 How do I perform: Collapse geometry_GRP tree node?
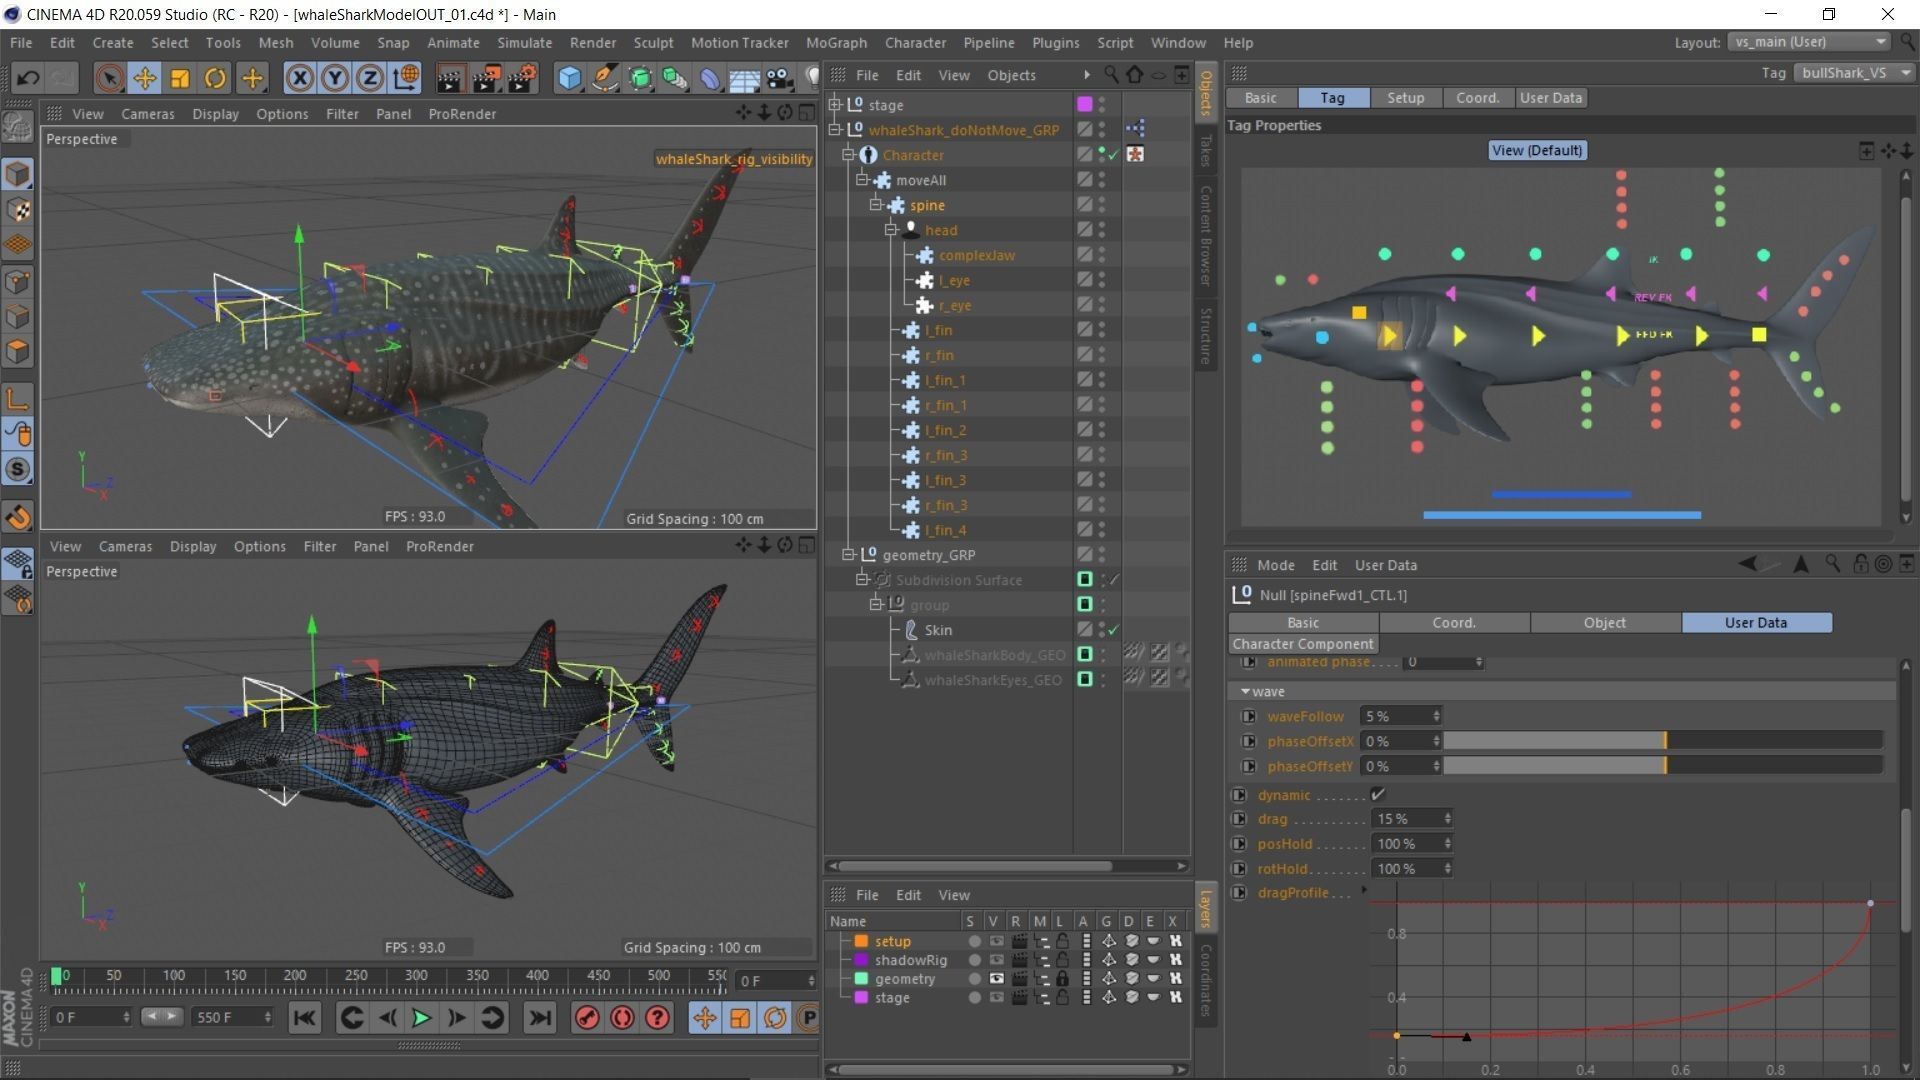[x=848, y=555]
